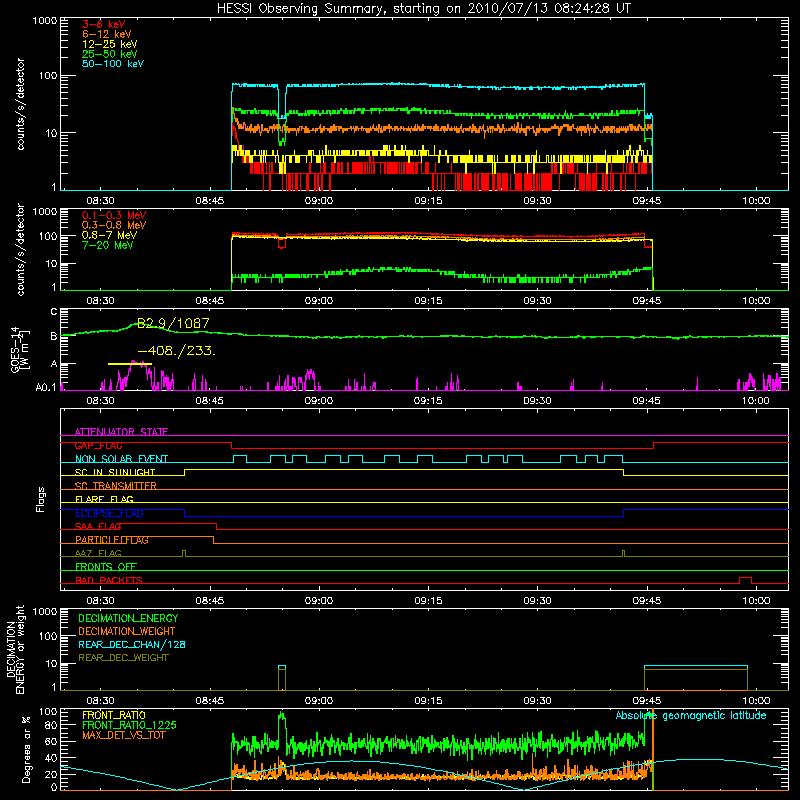This screenshot has height=800, width=800.
Task: Click the 0.8-7 MeV legend entry
Action: pyautogui.click(x=109, y=235)
